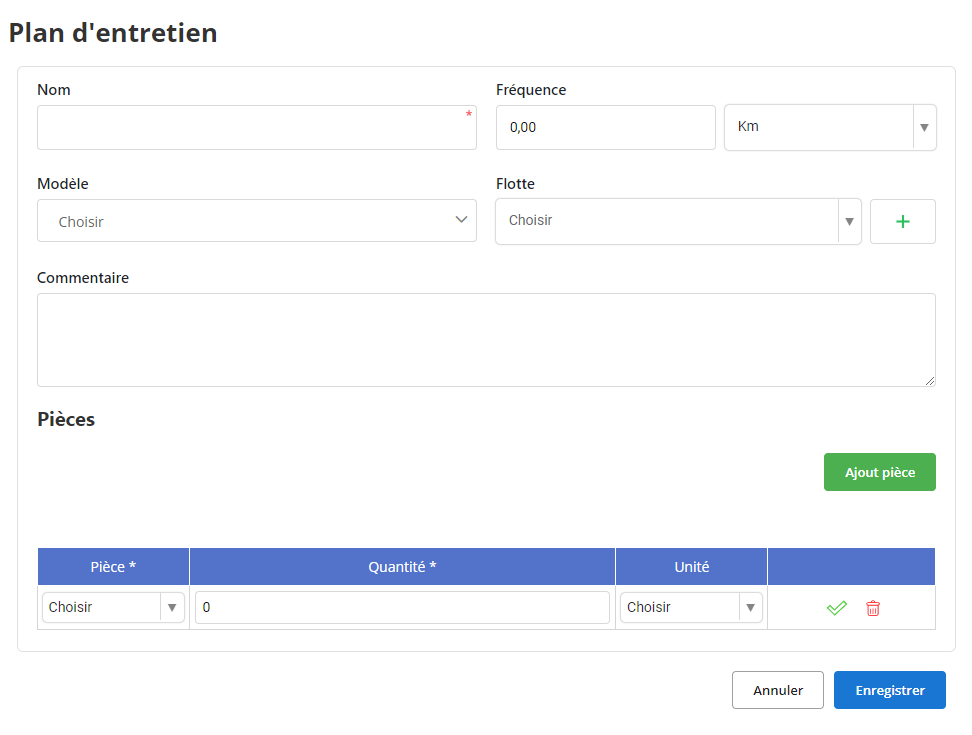
Task: Click the Nom input field
Action: pos(257,128)
